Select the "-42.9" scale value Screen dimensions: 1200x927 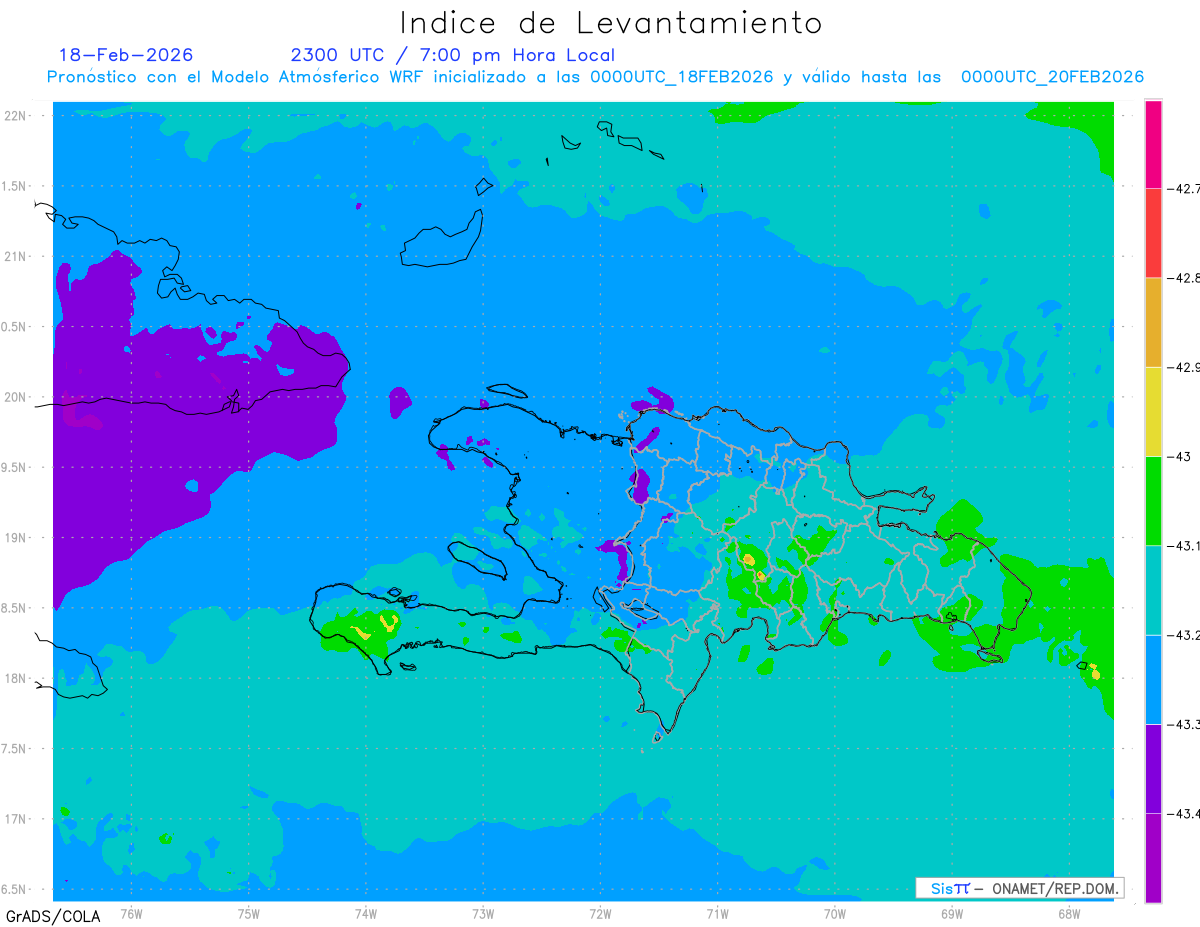coord(1183,368)
